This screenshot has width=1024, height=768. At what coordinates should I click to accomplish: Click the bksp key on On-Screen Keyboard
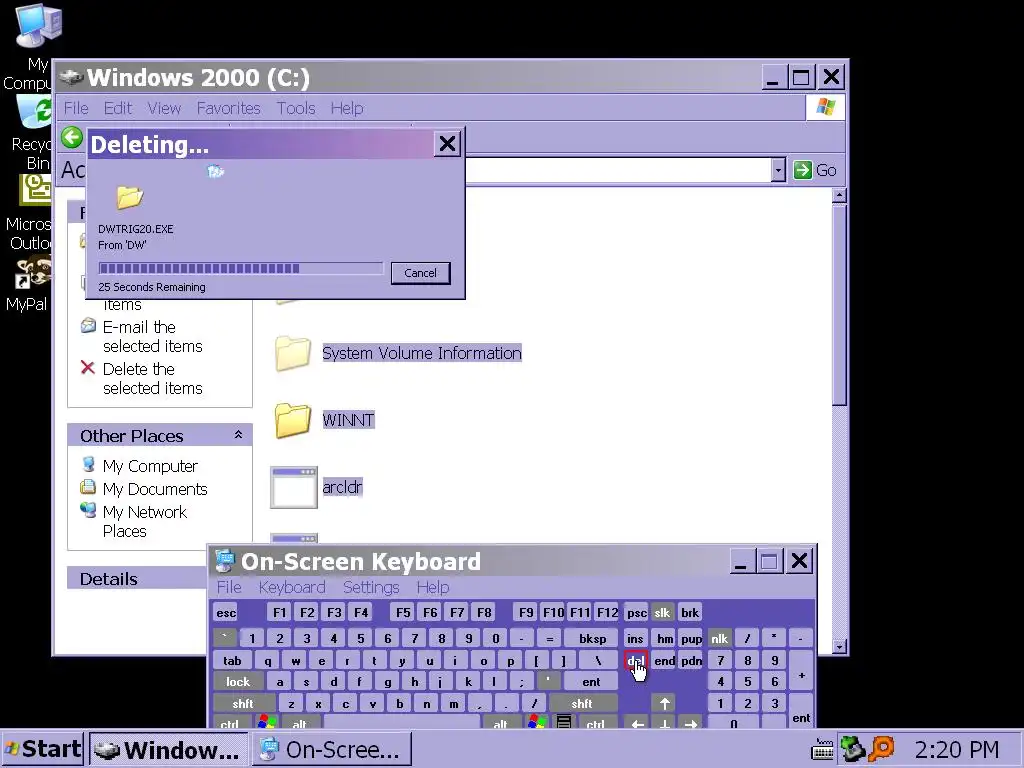(x=593, y=639)
